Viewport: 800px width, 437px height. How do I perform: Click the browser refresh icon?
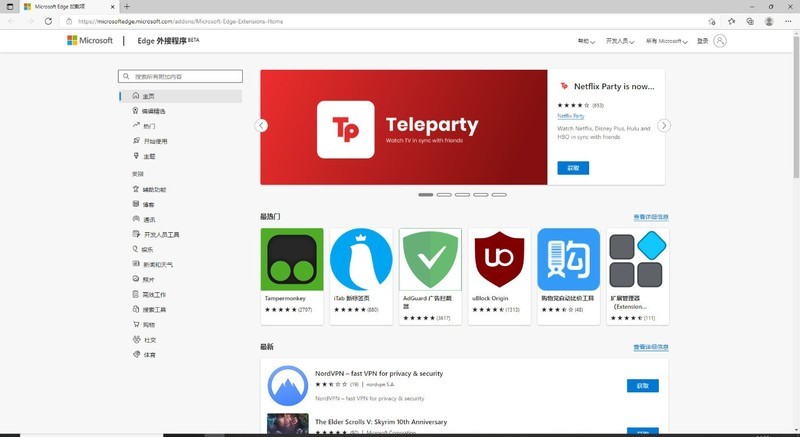(x=48, y=21)
